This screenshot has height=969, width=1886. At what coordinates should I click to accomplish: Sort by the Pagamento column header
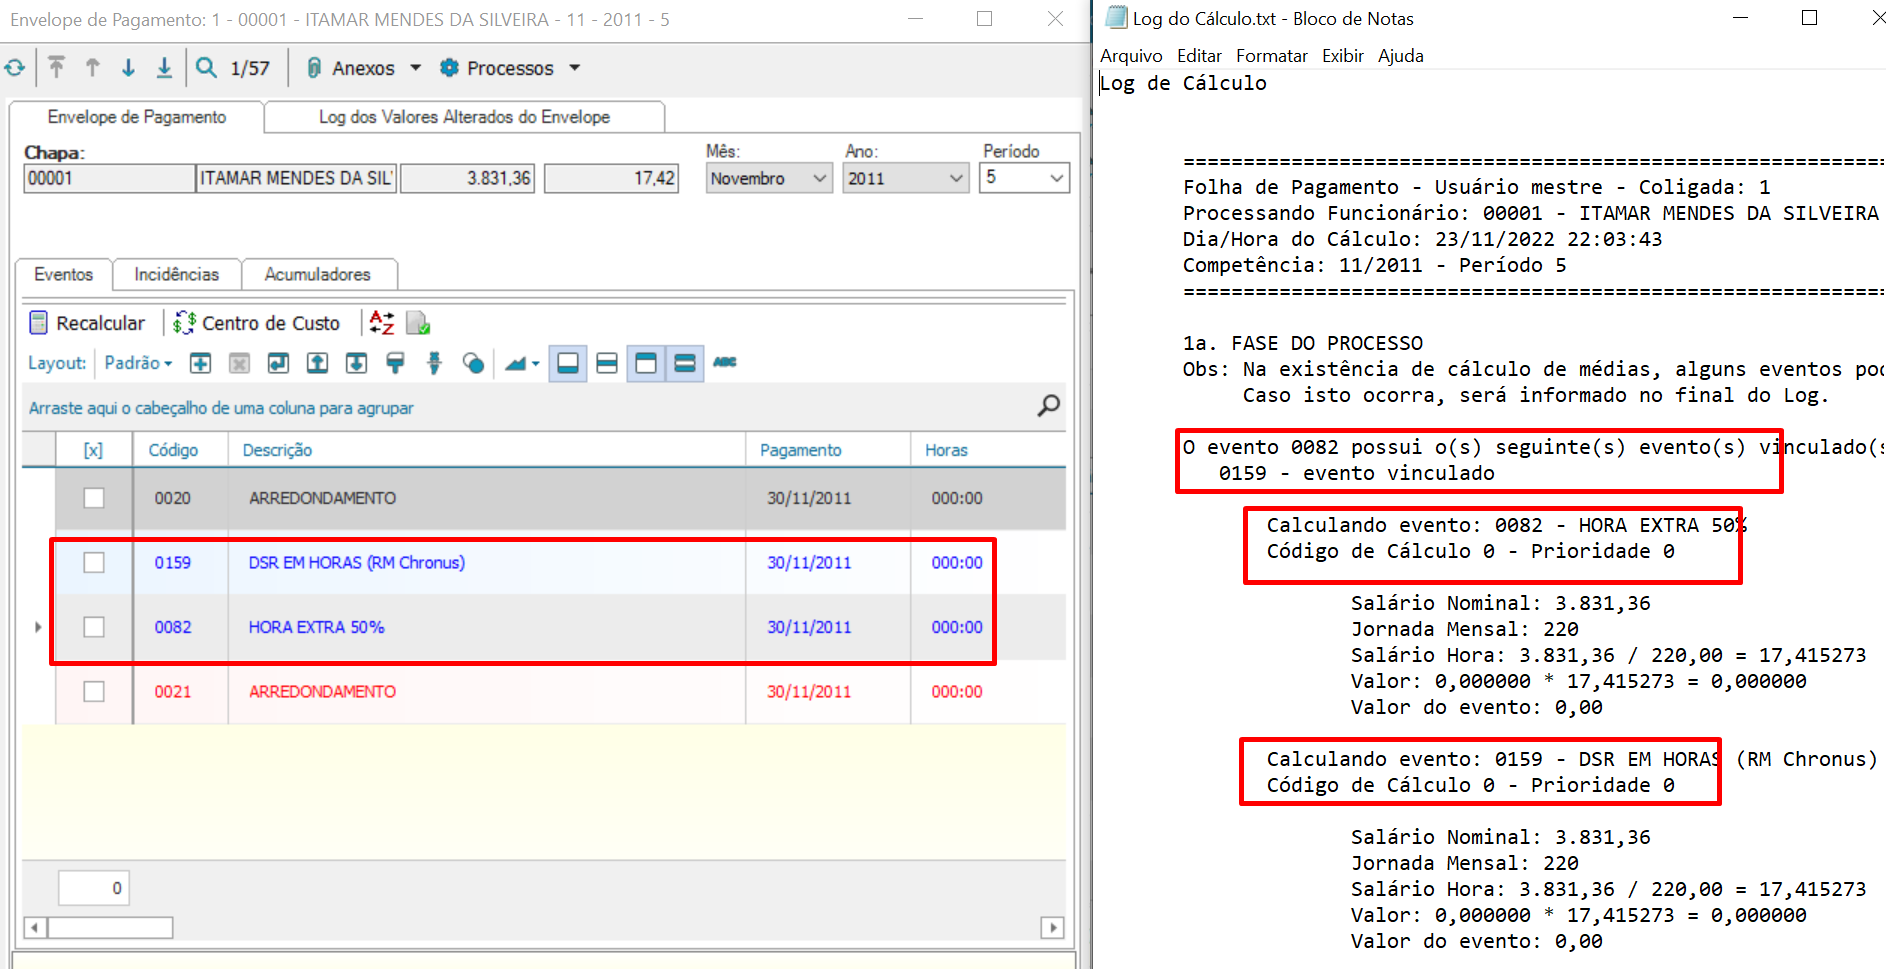[x=827, y=450]
